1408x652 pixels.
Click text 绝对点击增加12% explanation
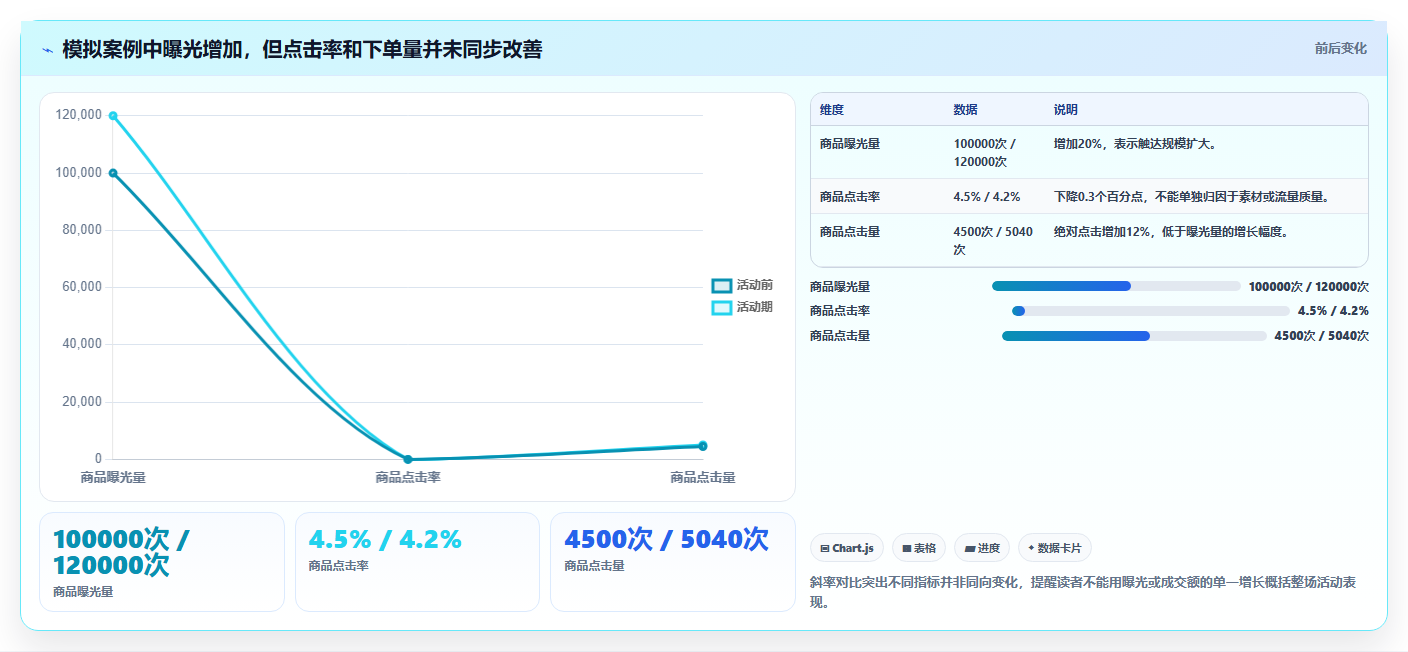pyautogui.click(x=1170, y=232)
